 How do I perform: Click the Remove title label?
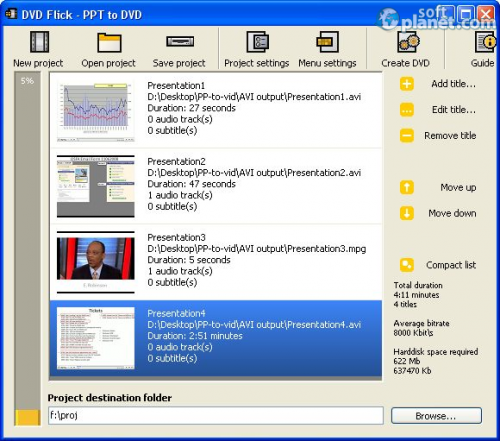coord(450,136)
